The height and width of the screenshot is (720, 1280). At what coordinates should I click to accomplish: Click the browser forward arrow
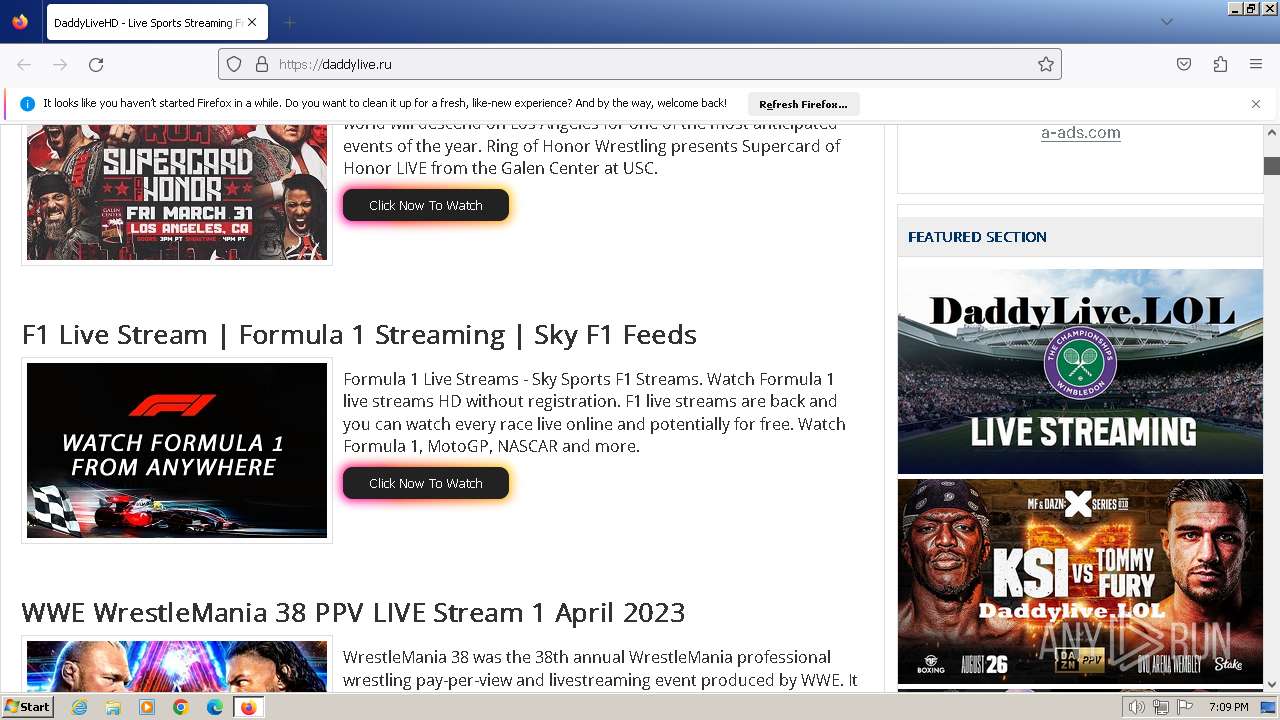tap(60, 64)
